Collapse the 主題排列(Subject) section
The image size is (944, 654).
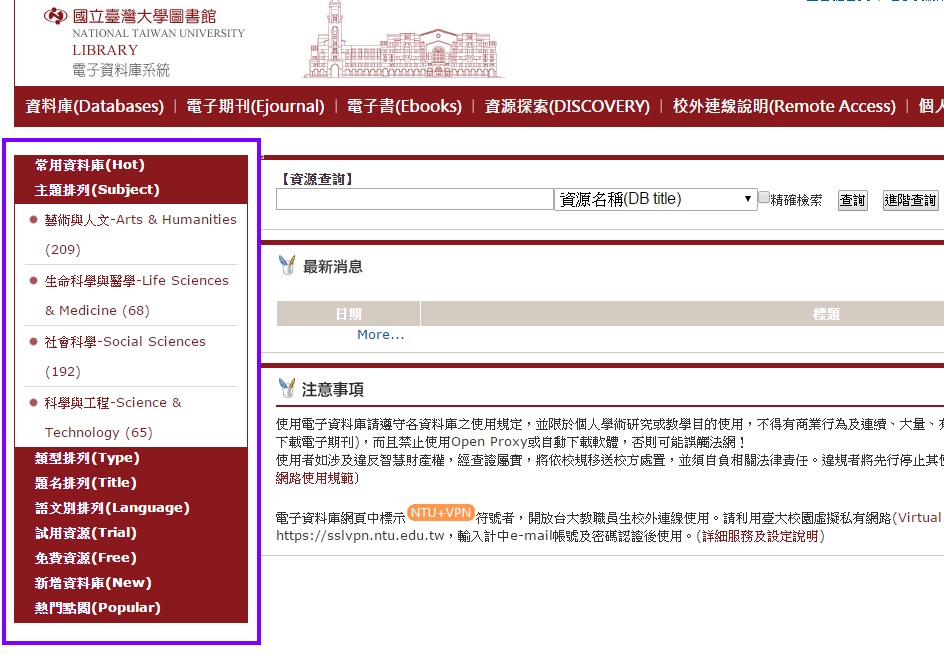pos(97,190)
